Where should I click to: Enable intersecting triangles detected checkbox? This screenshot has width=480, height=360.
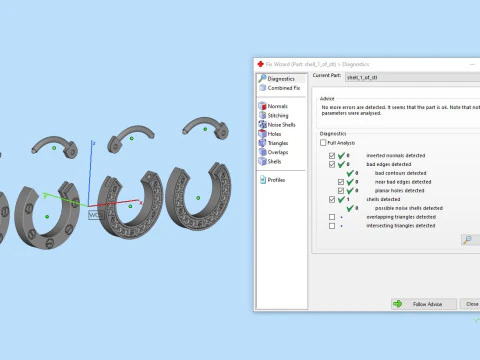pos(332,226)
